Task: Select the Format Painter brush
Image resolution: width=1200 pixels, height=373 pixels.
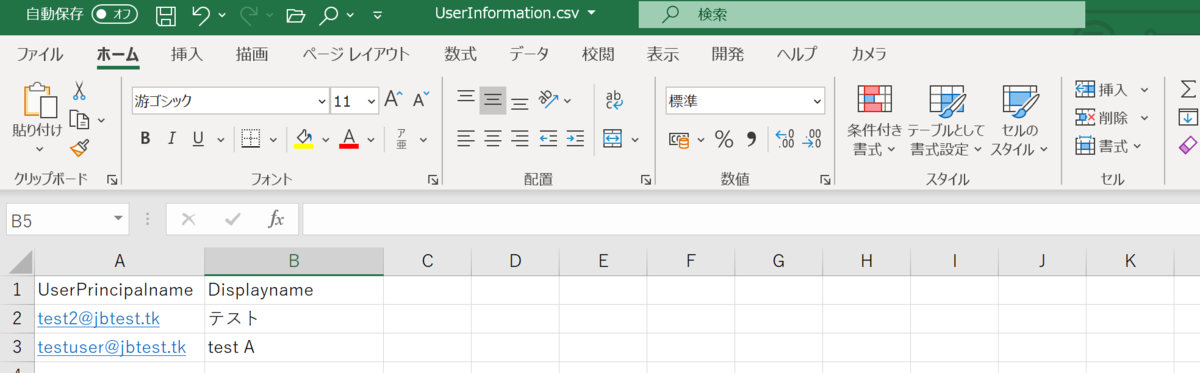Action: [x=80, y=148]
